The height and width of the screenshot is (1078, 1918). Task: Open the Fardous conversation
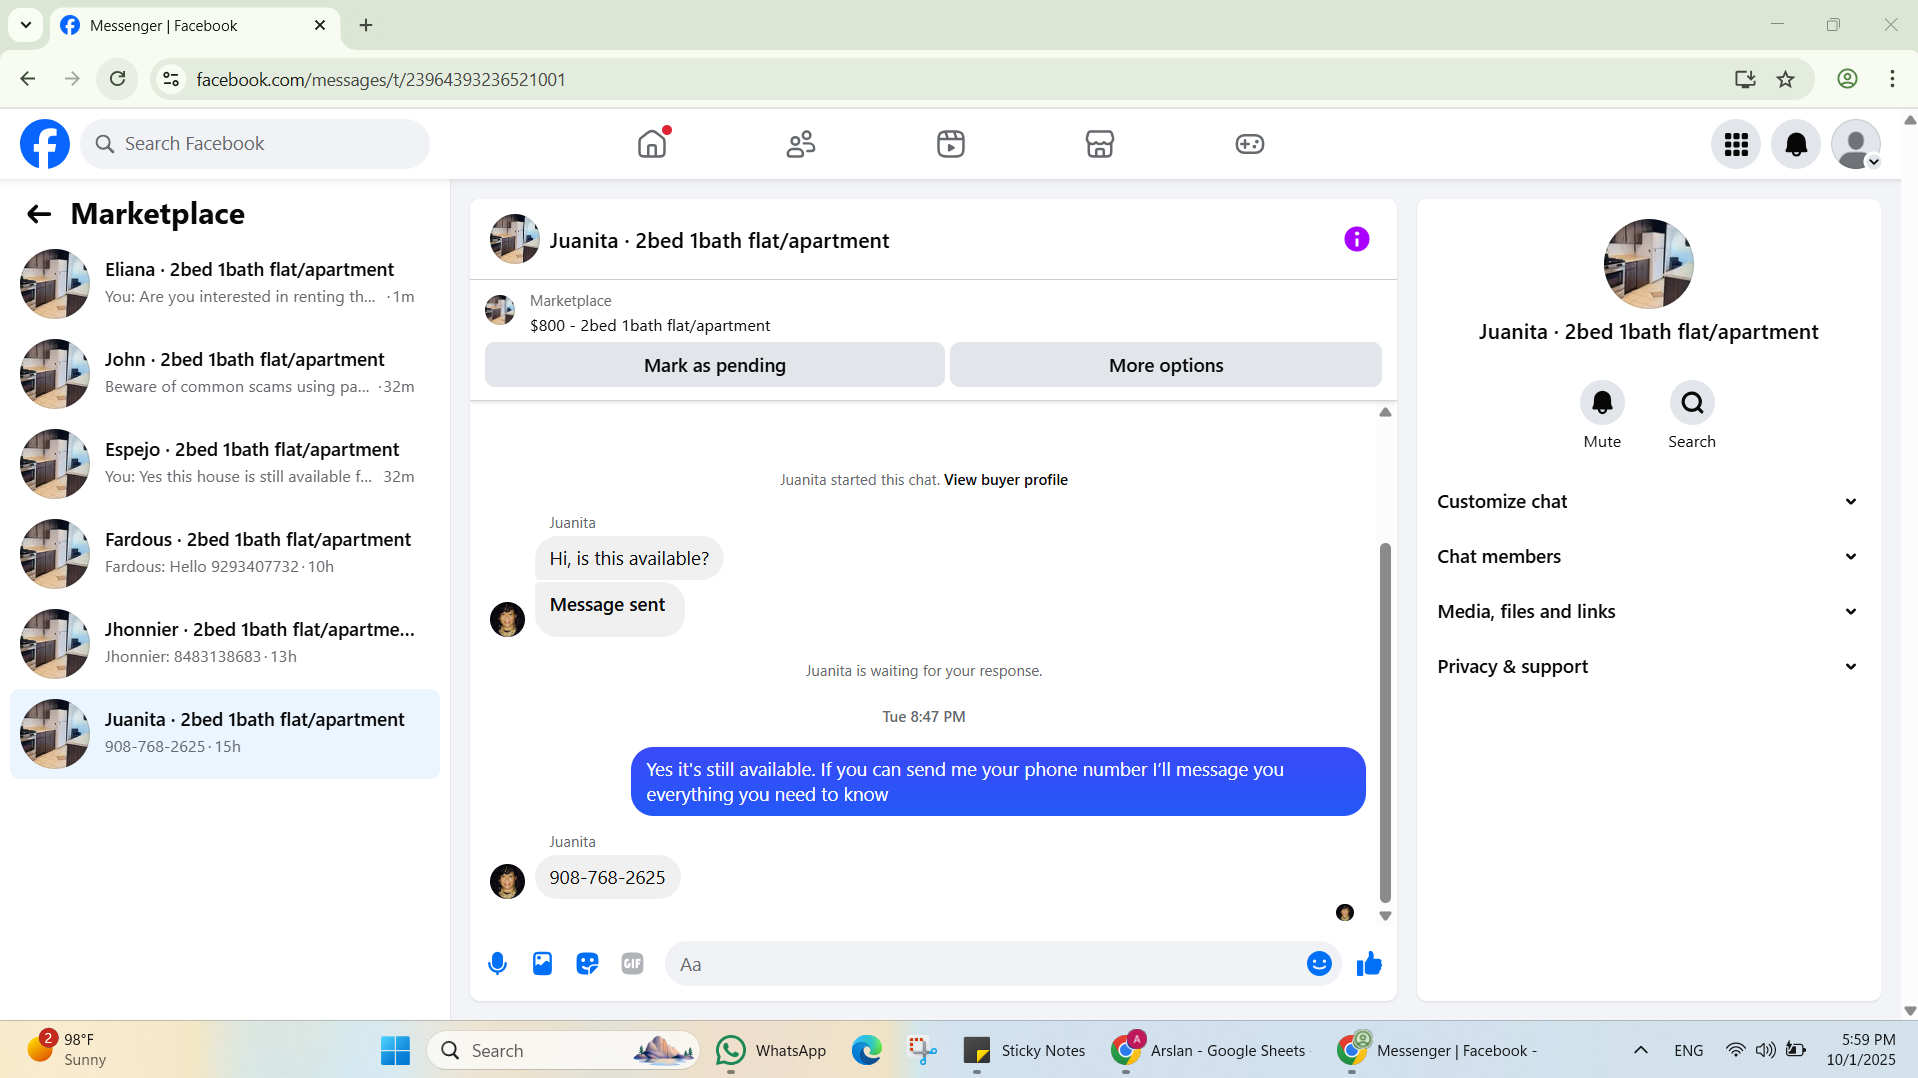(225, 554)
